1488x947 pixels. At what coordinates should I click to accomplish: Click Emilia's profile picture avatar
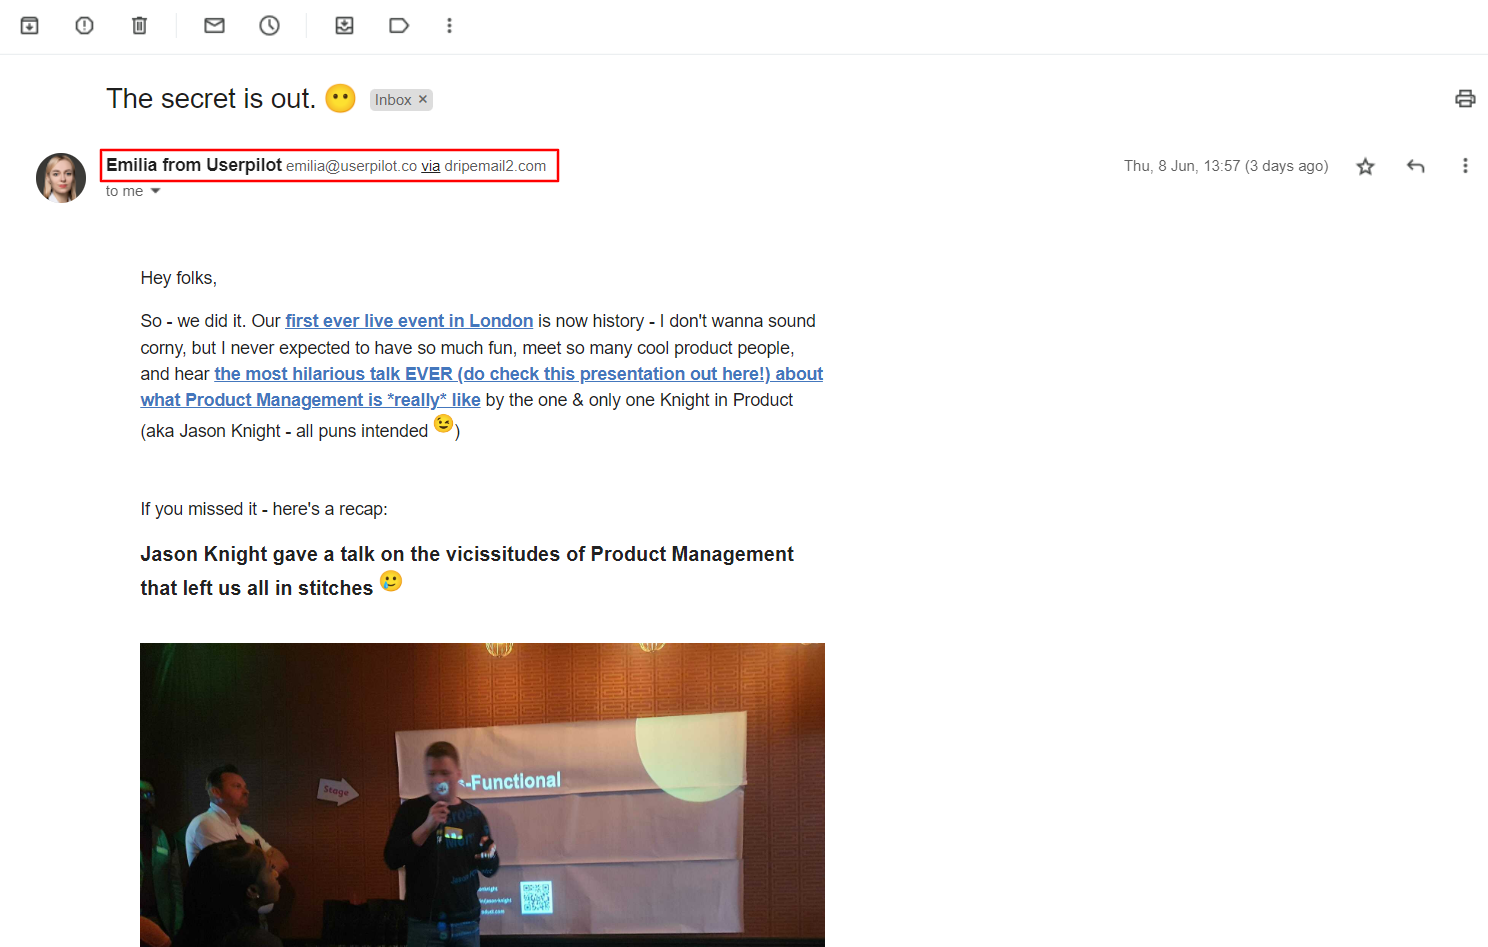tap(61, 178)
